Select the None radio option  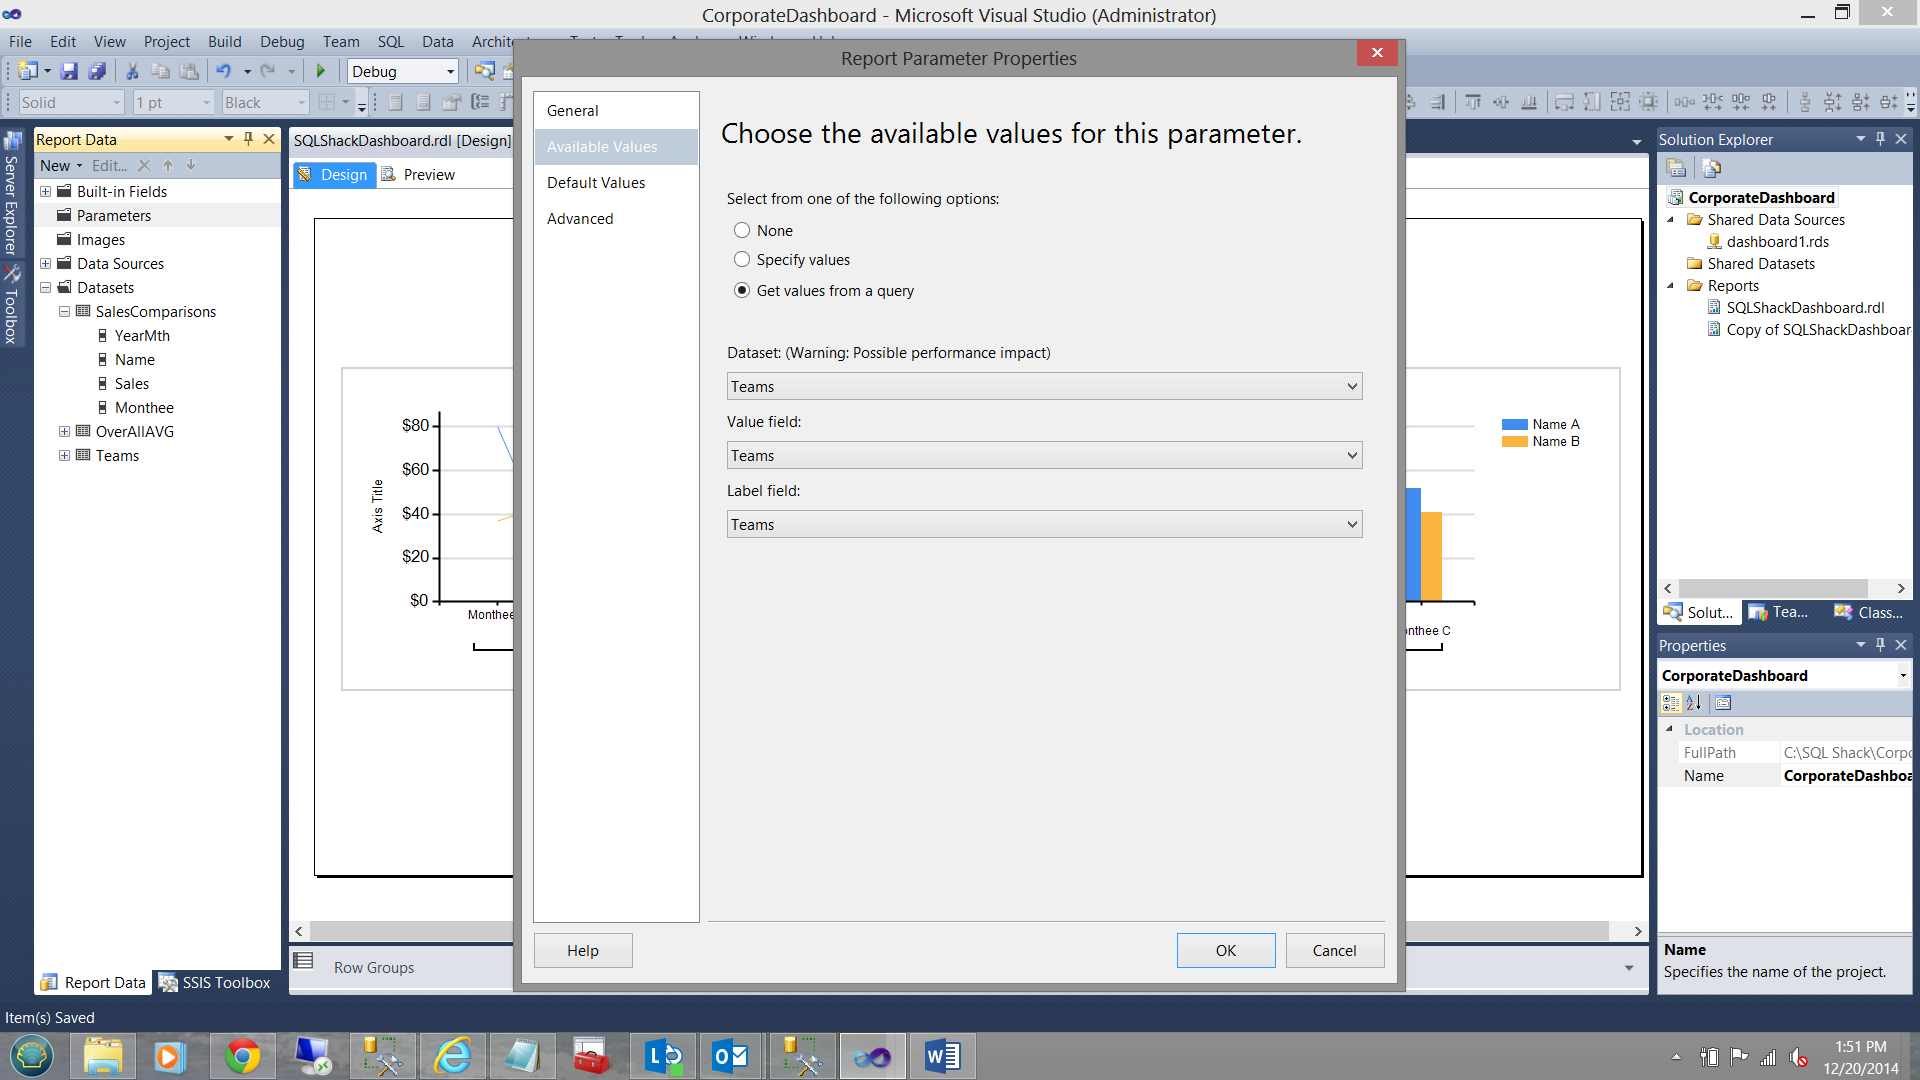742,231
